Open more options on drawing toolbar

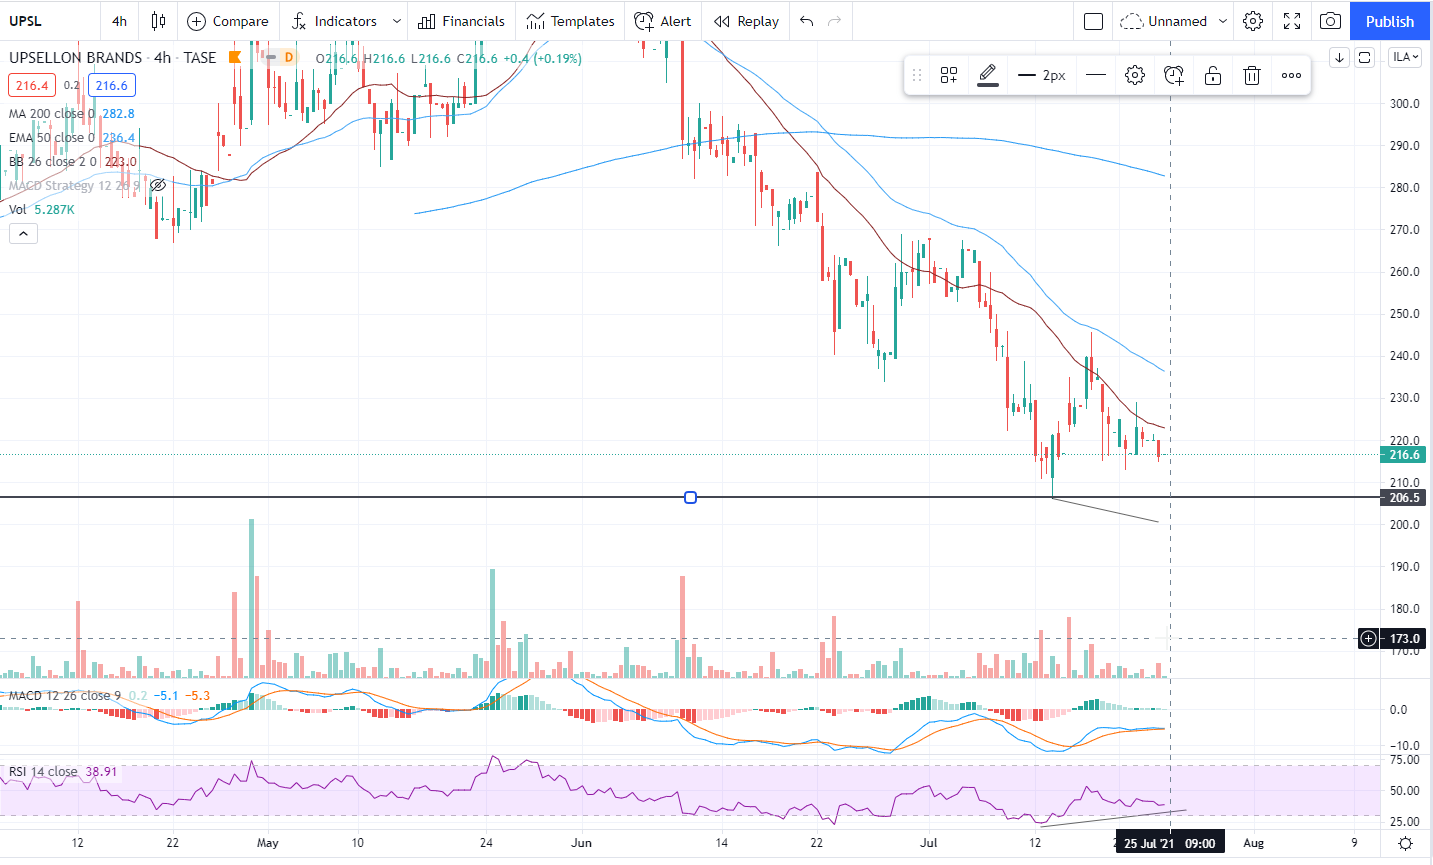1291,75
